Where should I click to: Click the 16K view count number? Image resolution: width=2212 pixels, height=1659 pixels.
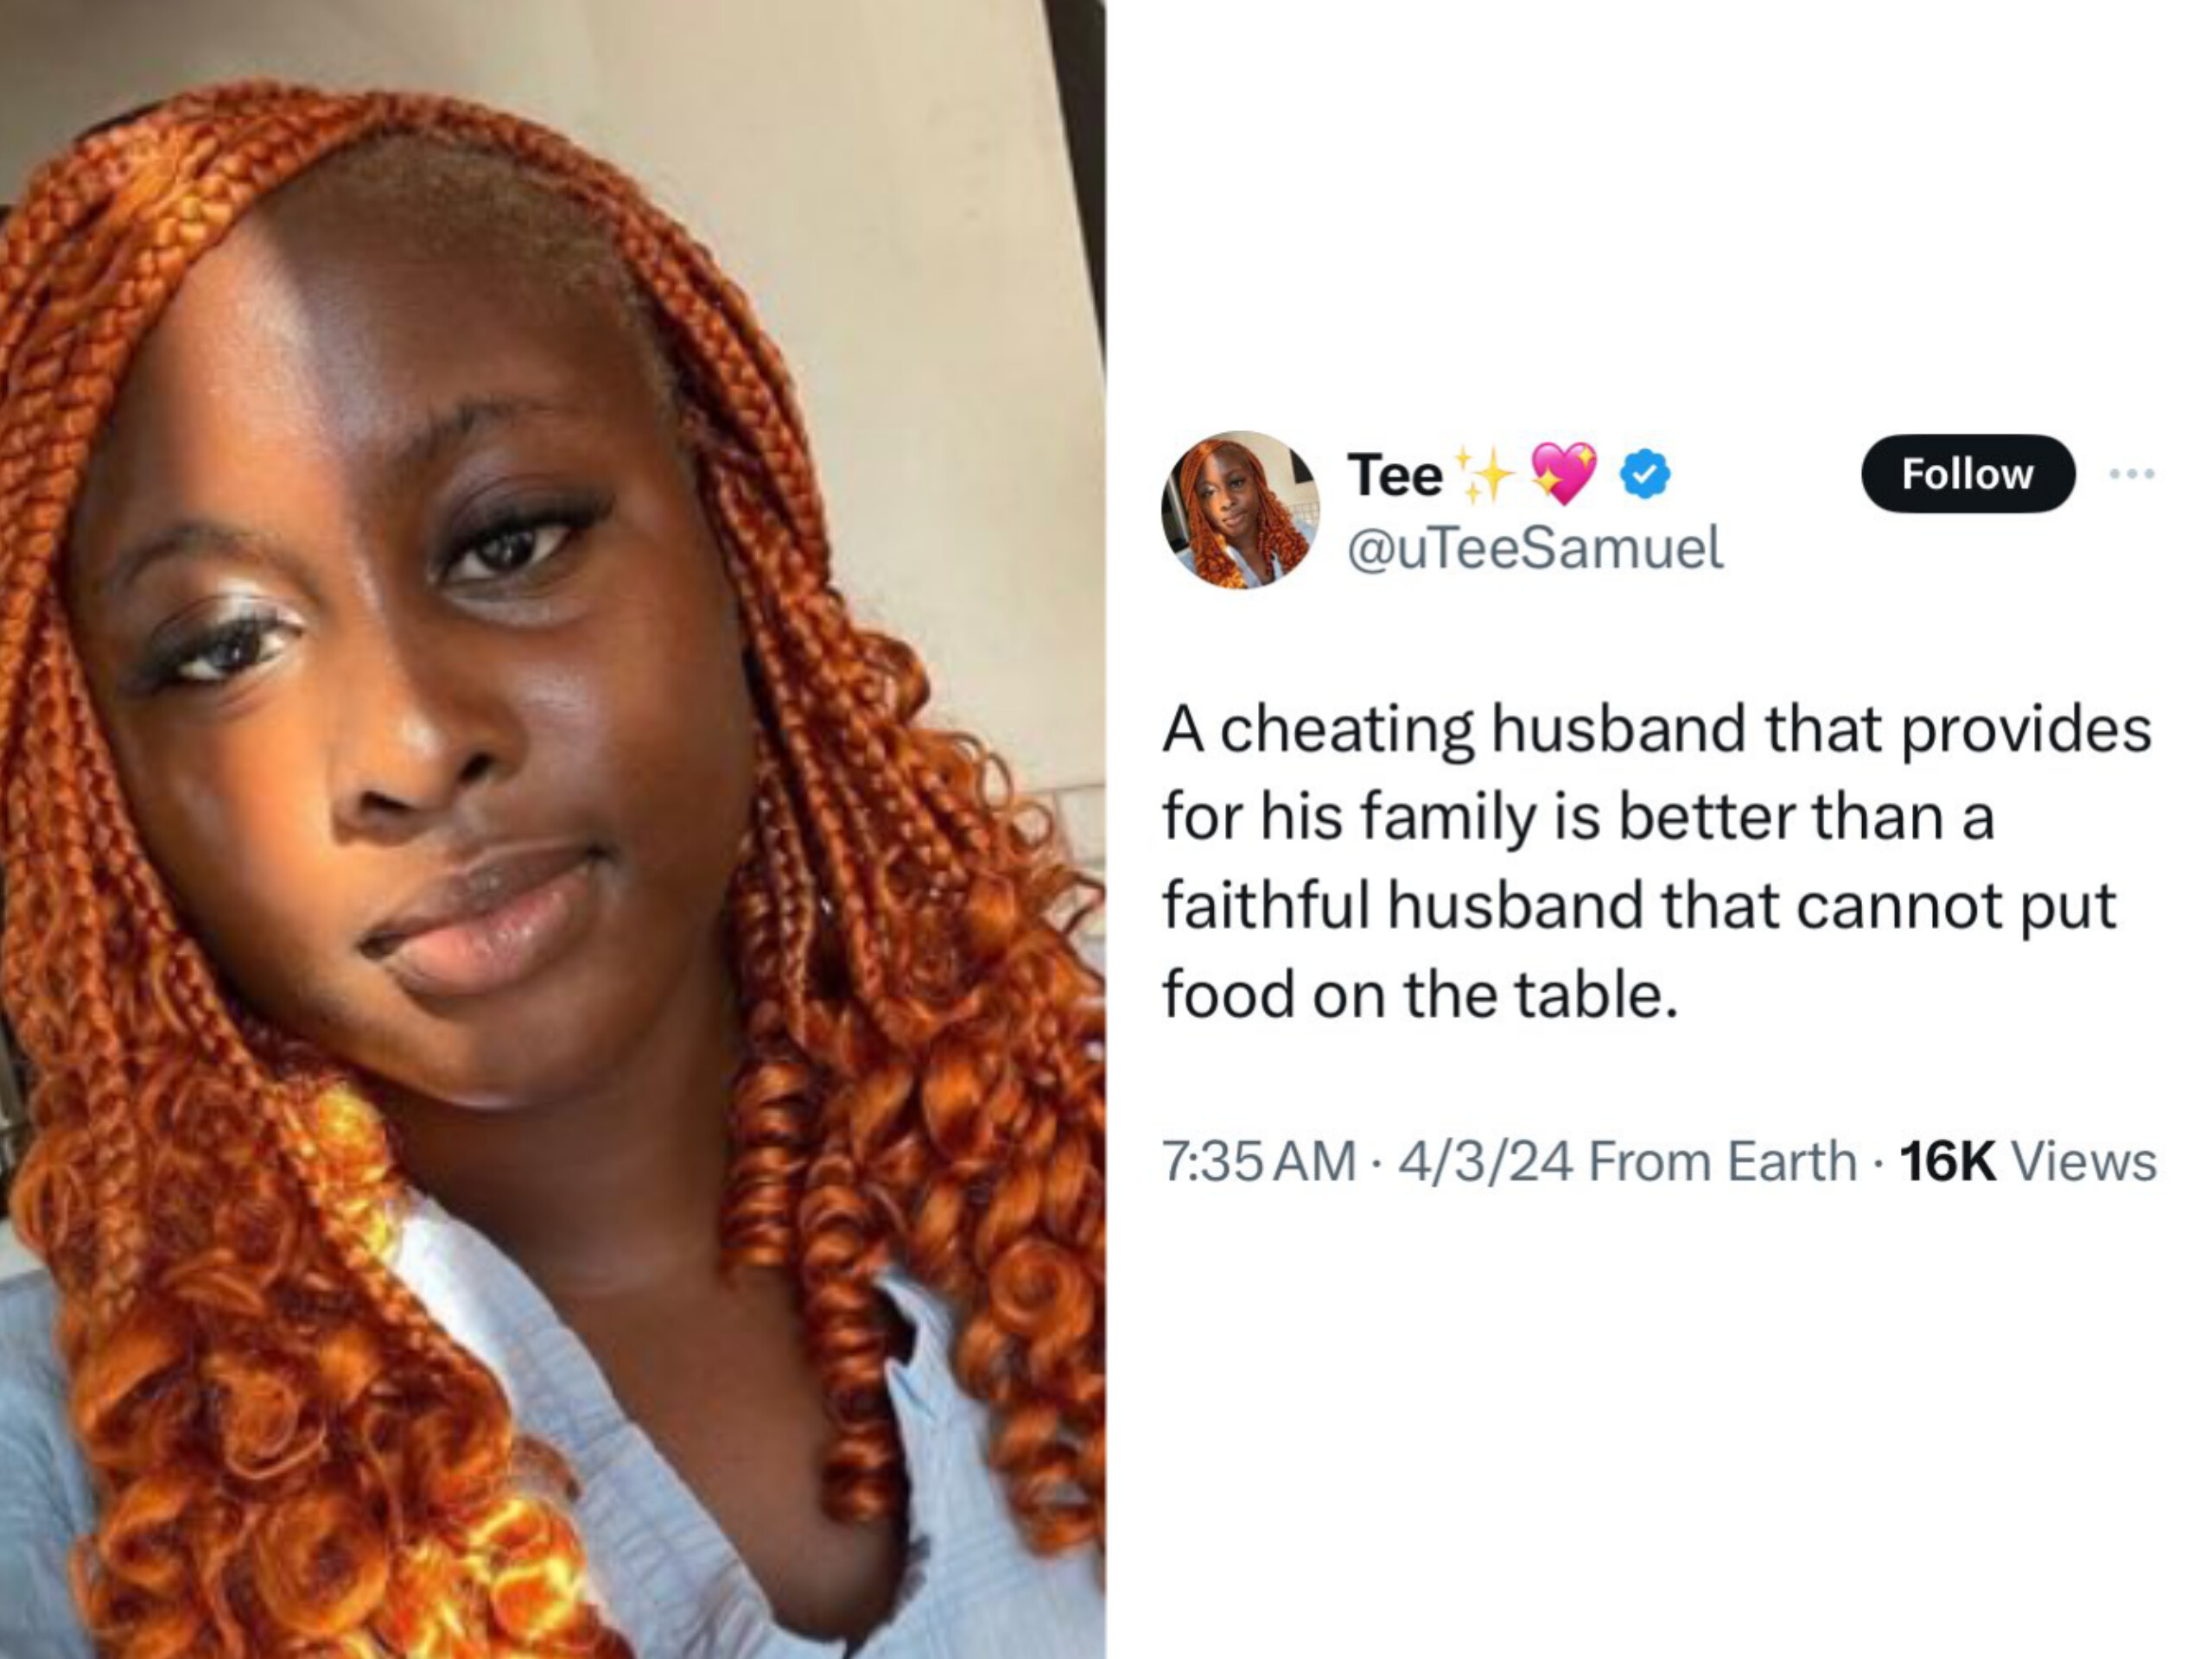point(1946,1162)
